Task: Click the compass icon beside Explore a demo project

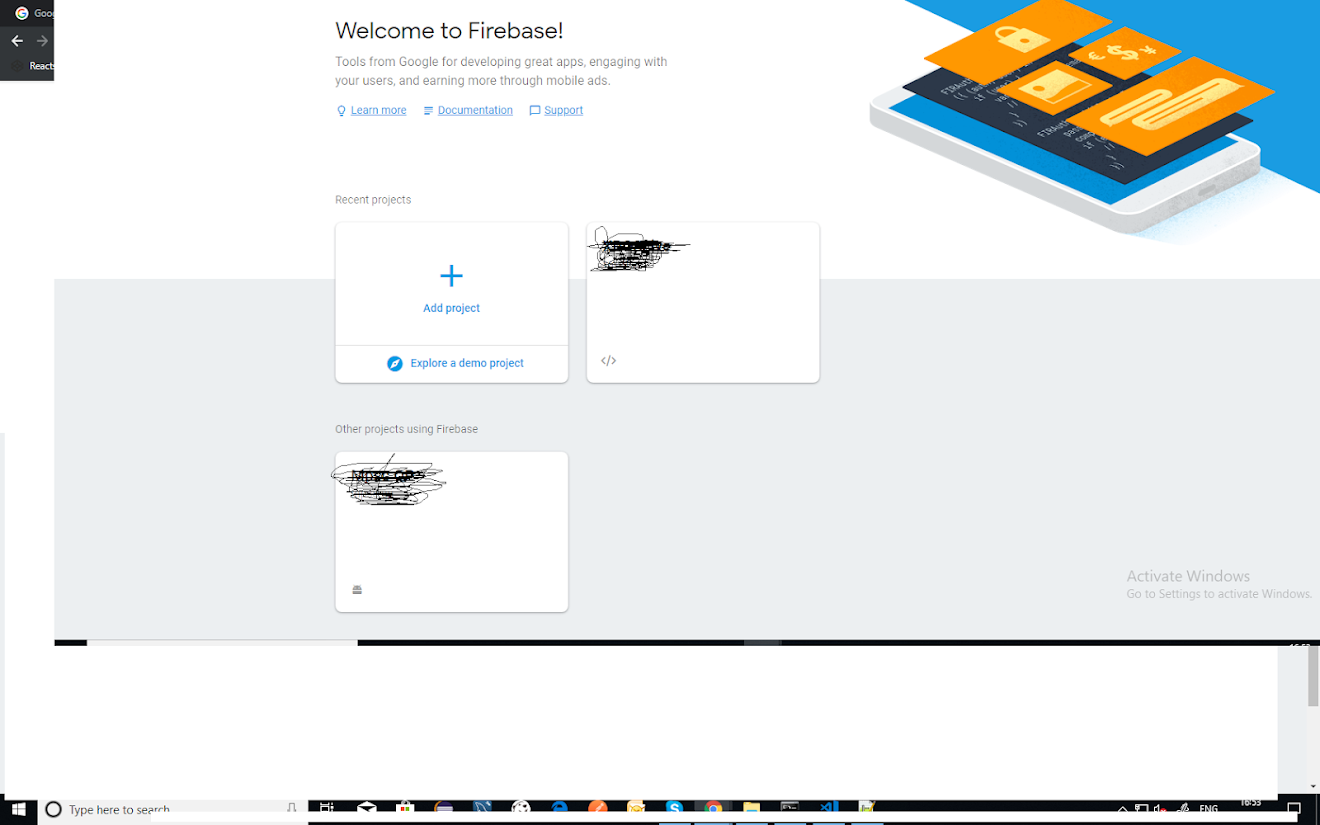Action: 395,363
